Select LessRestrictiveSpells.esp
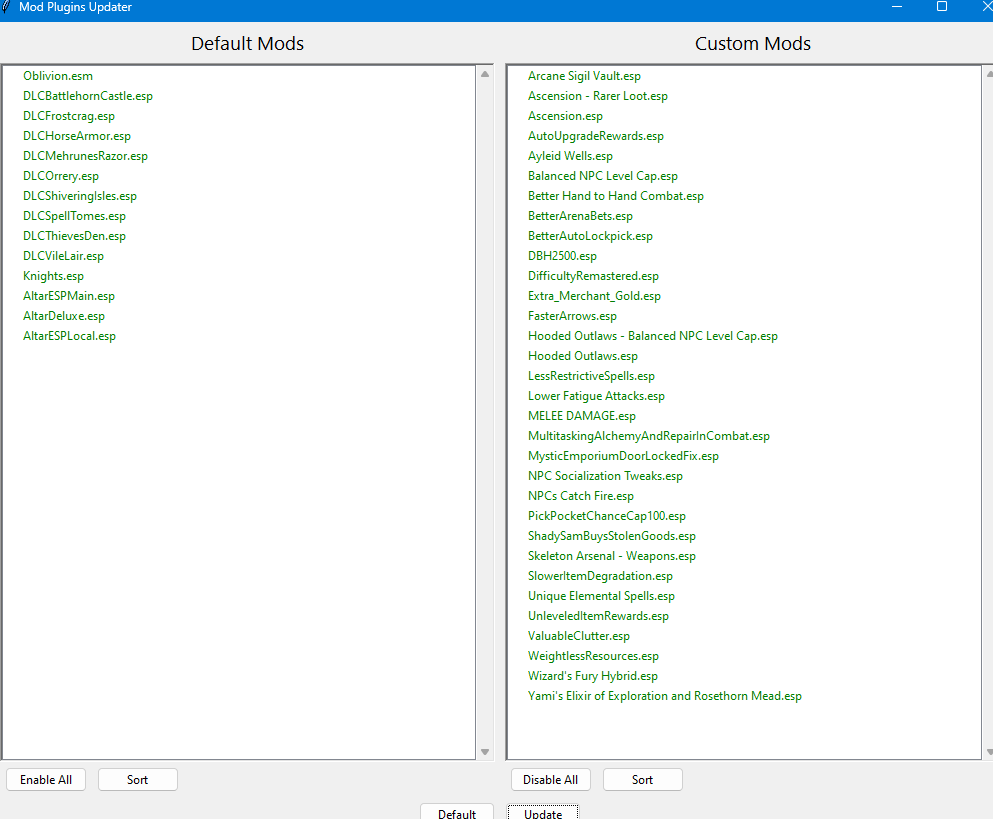Viewport: 993px width, 819px height. (591, 376)
